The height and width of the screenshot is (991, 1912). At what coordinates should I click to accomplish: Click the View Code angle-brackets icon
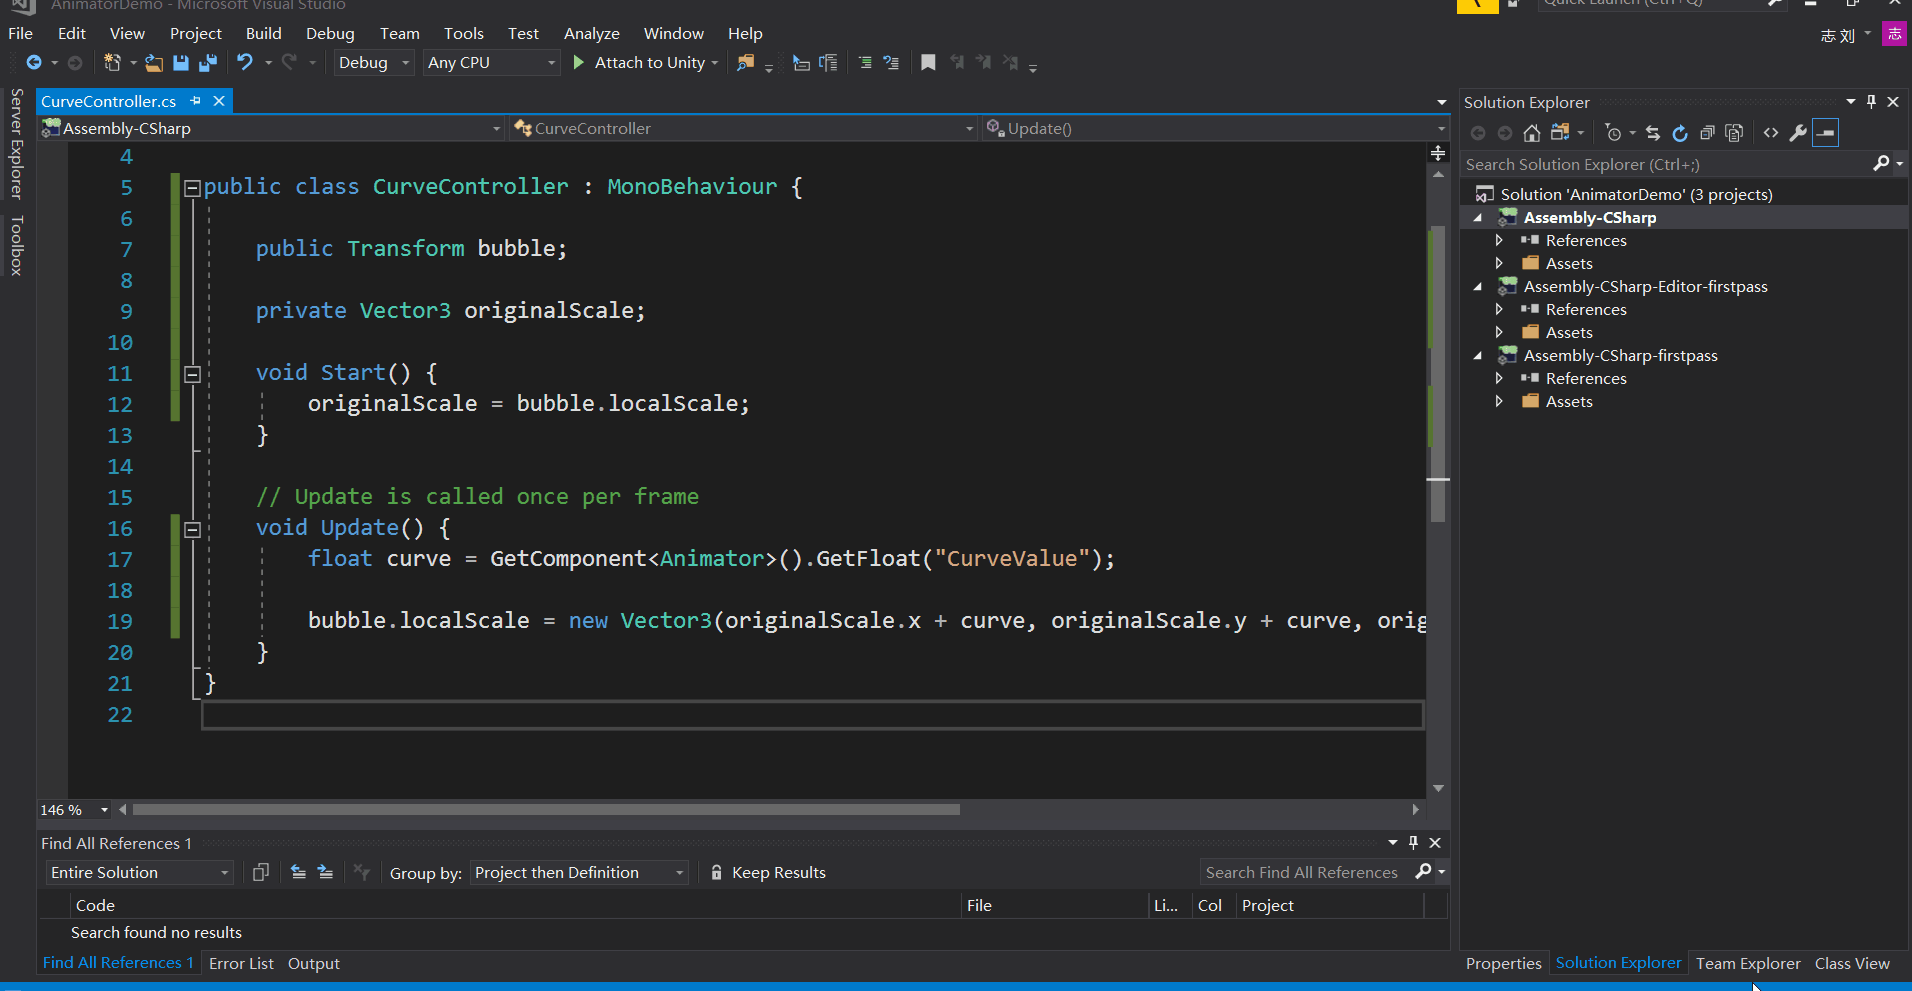tap(1771, 133)
